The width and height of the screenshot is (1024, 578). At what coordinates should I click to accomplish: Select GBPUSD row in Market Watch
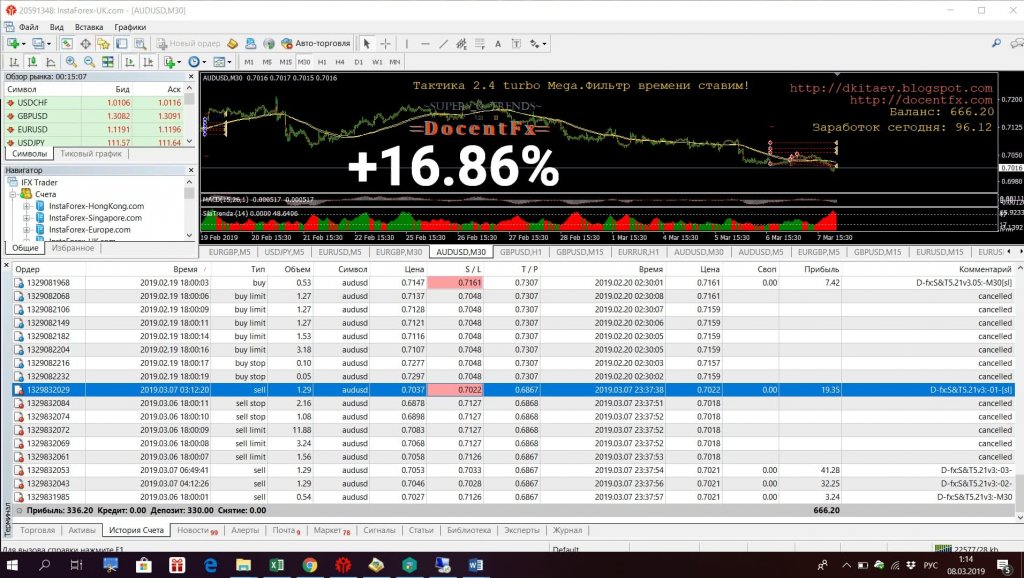95,116
